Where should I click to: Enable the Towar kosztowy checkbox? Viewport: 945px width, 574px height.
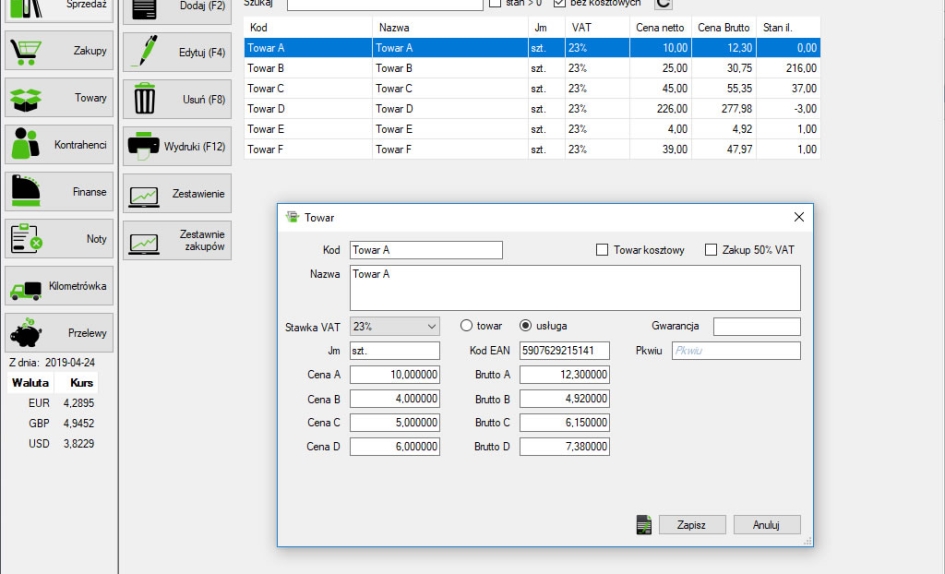pos(603,250)
